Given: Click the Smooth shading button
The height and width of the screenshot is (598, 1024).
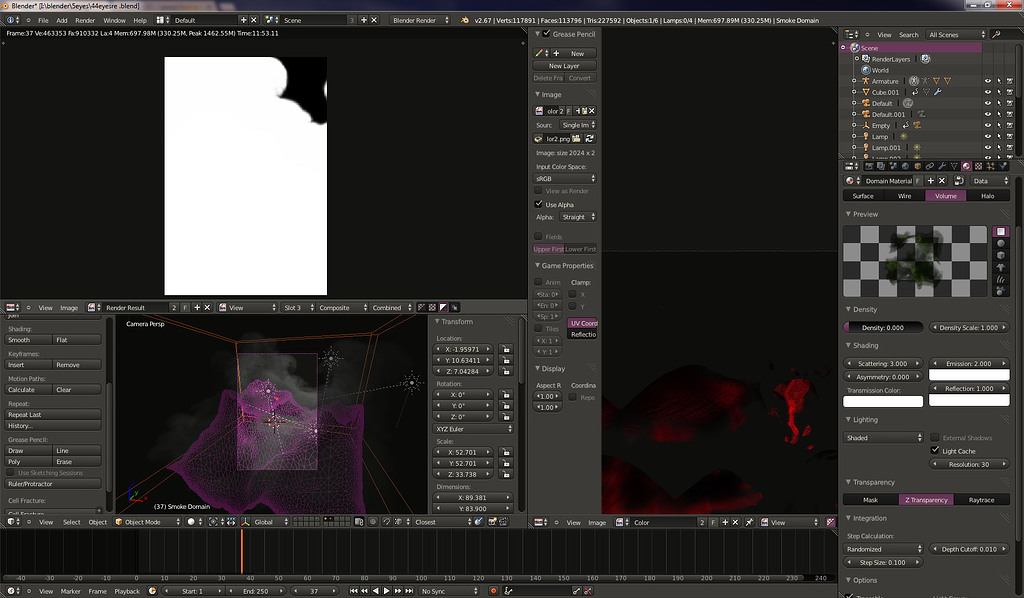Looking at the screenshot, I should pyautogui.click(x=29, y=339).
